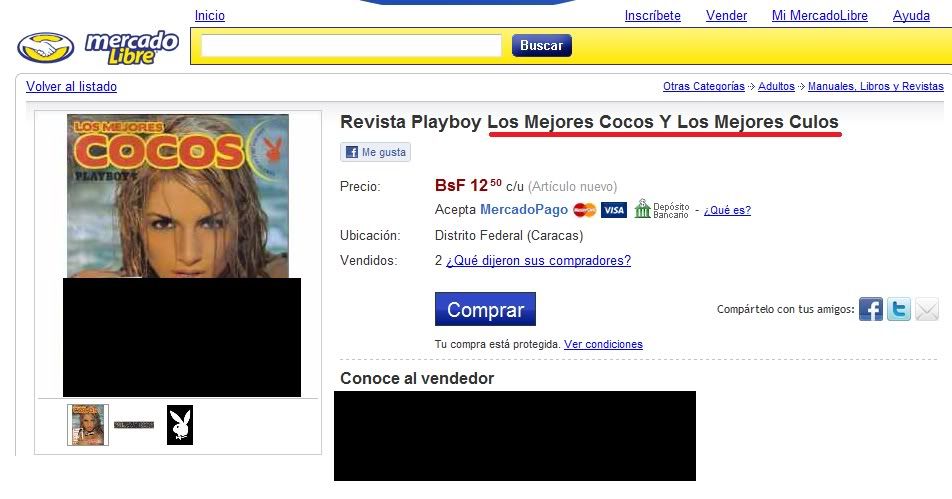952x499 pixels.
Task: Open Mi MercadoLibre link
Action: point(820,16)
